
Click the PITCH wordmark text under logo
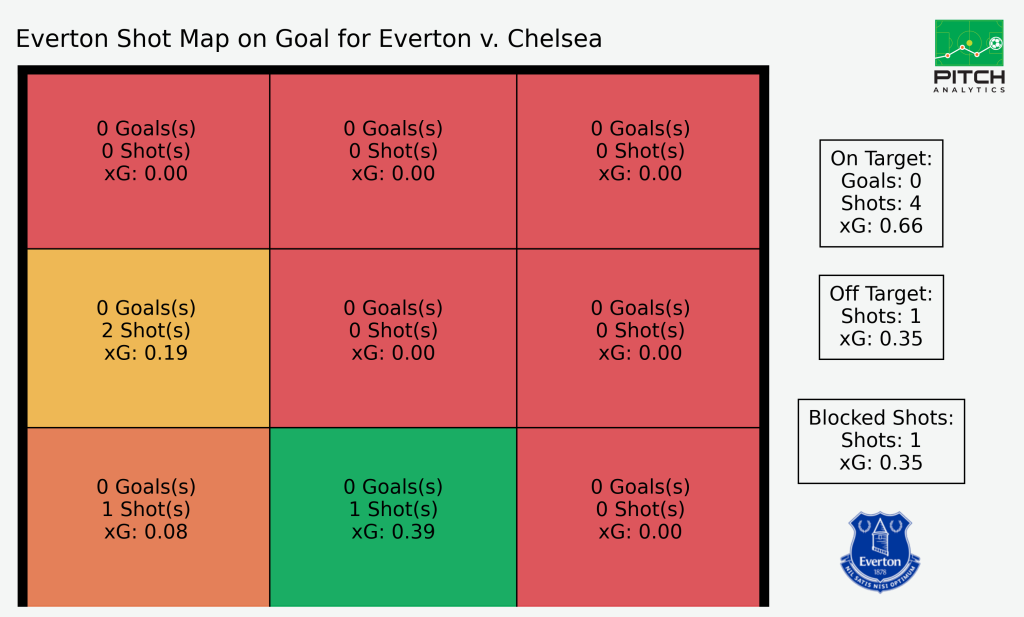click(969, 77)
